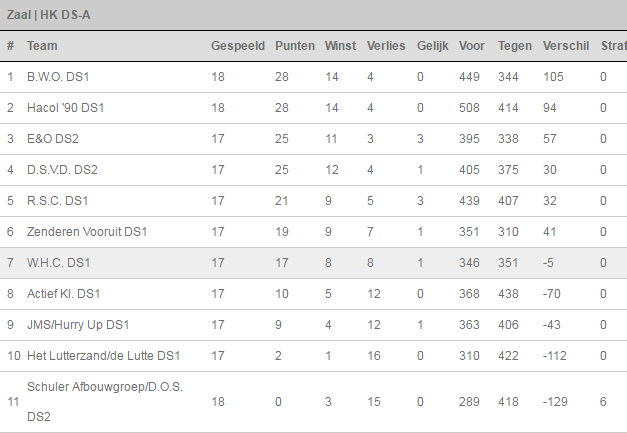This screenshot has height=433, width=627.
Task: Click the Tegen column header
Action: (515, 46)
